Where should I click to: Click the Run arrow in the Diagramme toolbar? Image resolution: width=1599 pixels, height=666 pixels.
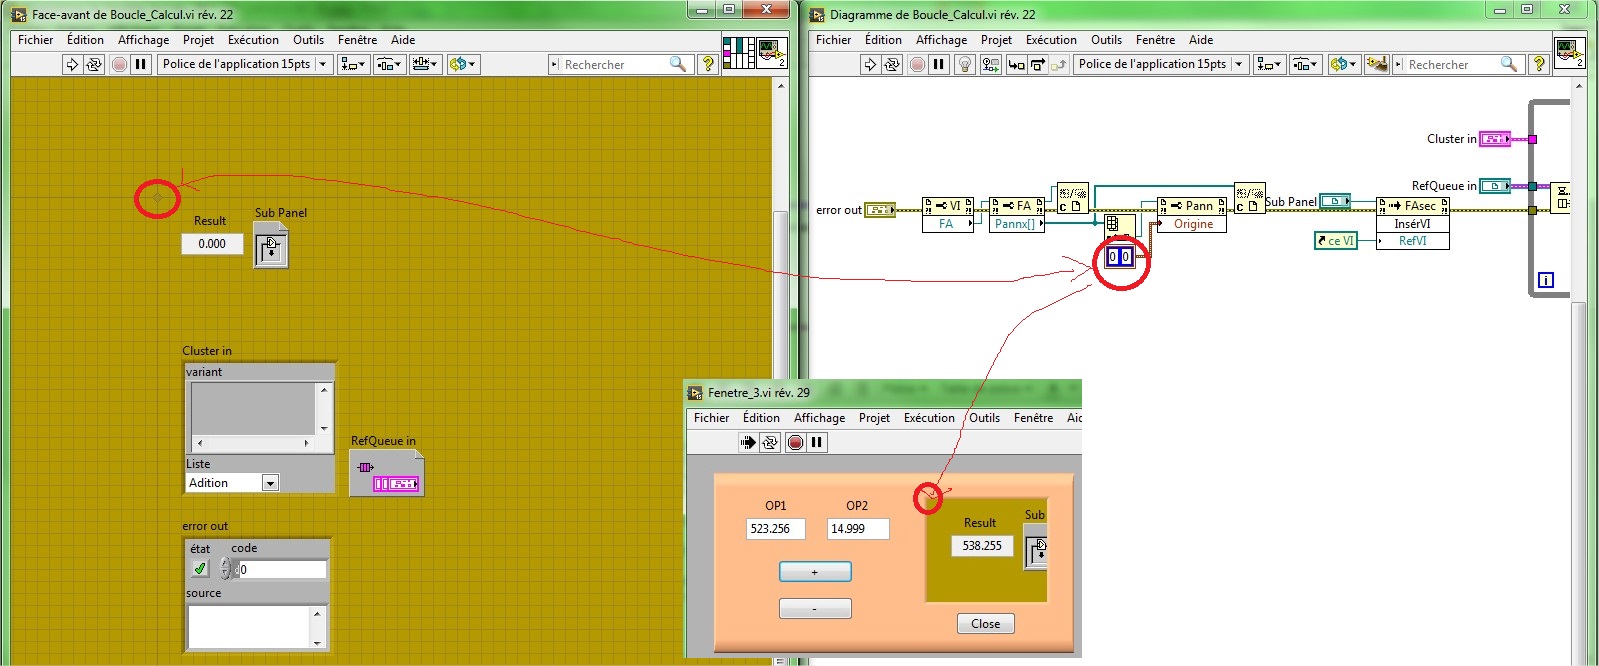coord(870,64)
